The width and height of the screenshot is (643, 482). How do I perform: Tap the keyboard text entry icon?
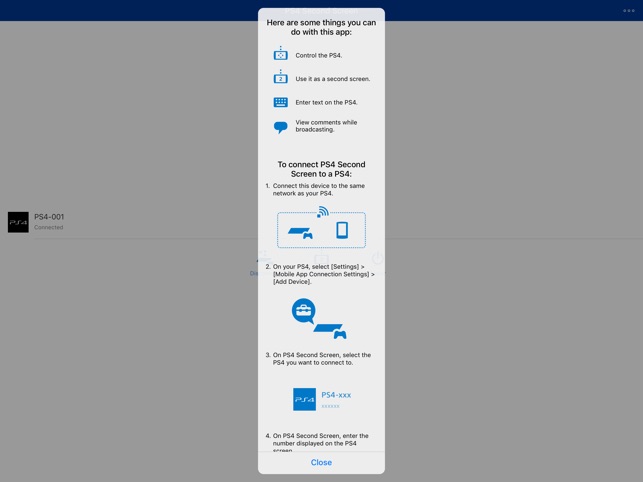pyautogui.click(x=281, y=102)
